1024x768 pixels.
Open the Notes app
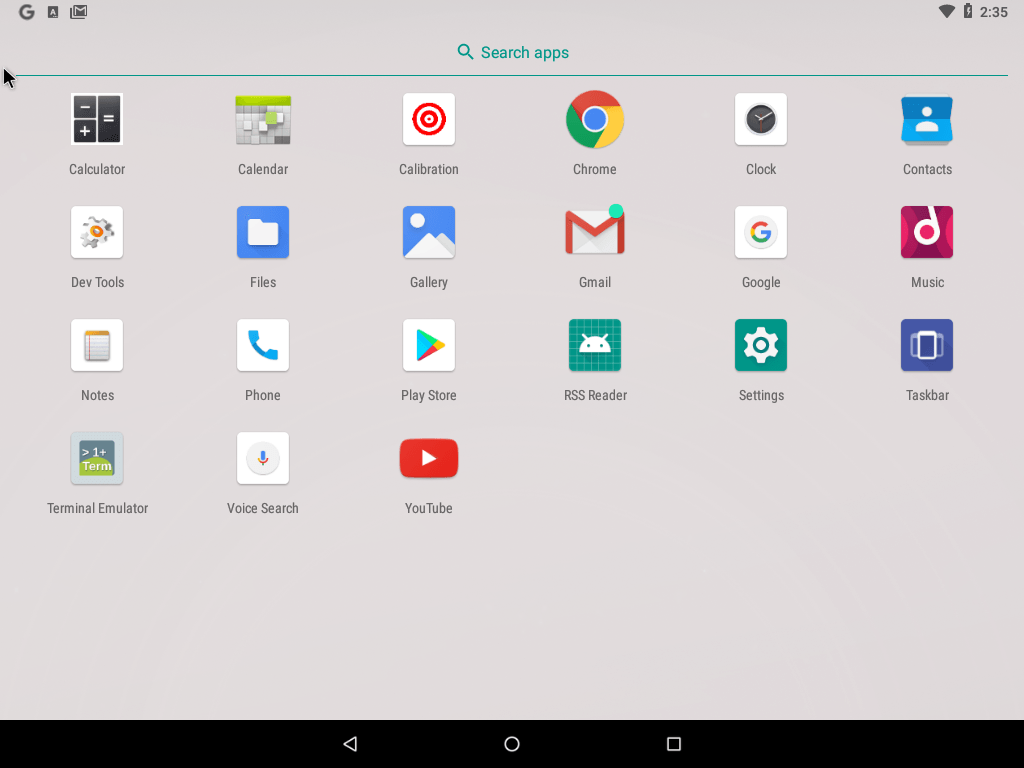(x=97, y=345)
